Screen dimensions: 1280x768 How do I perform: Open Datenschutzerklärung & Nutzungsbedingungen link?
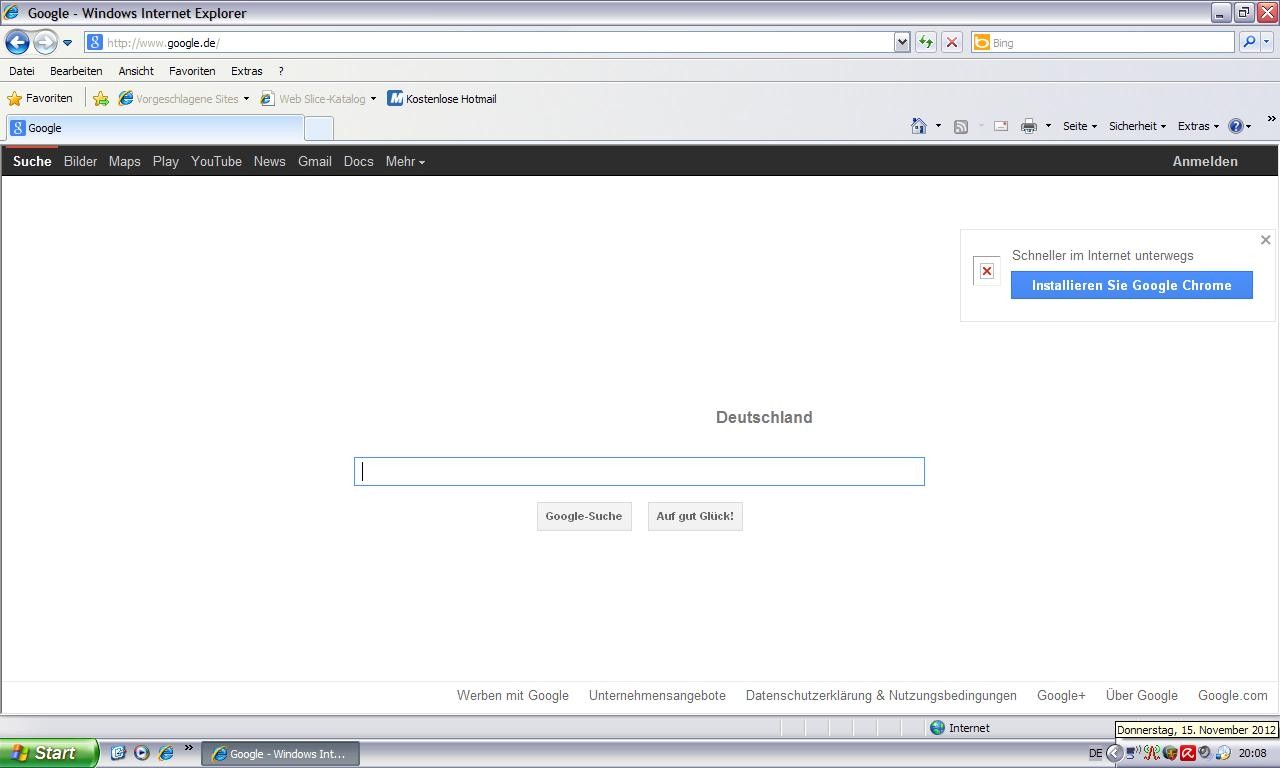point(881,695)
